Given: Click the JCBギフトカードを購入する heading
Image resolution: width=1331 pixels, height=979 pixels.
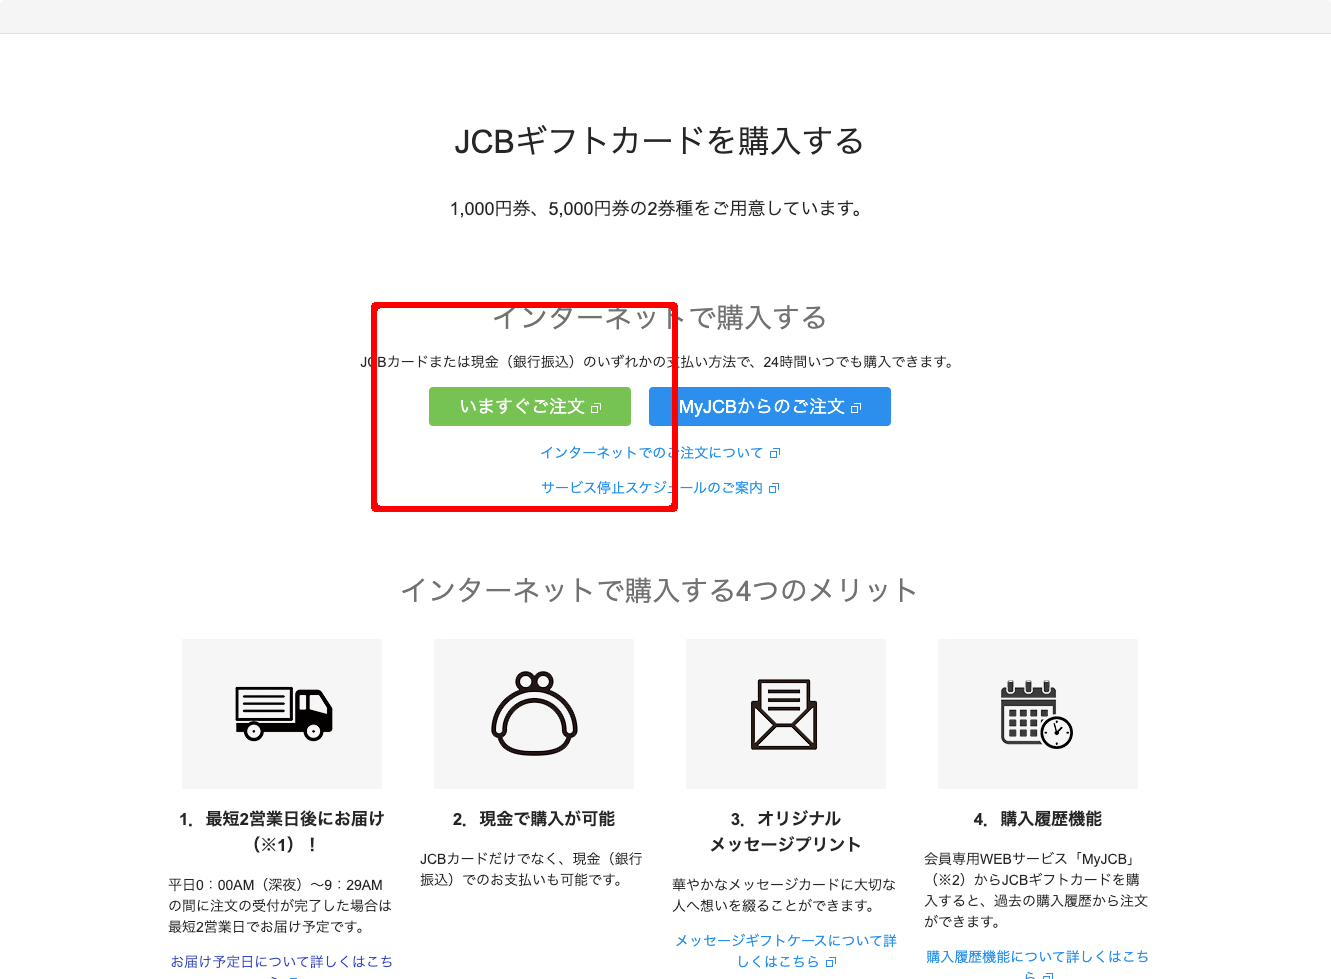Looking at the screenshot, I should pyautogui.click(x=659, y=141).
